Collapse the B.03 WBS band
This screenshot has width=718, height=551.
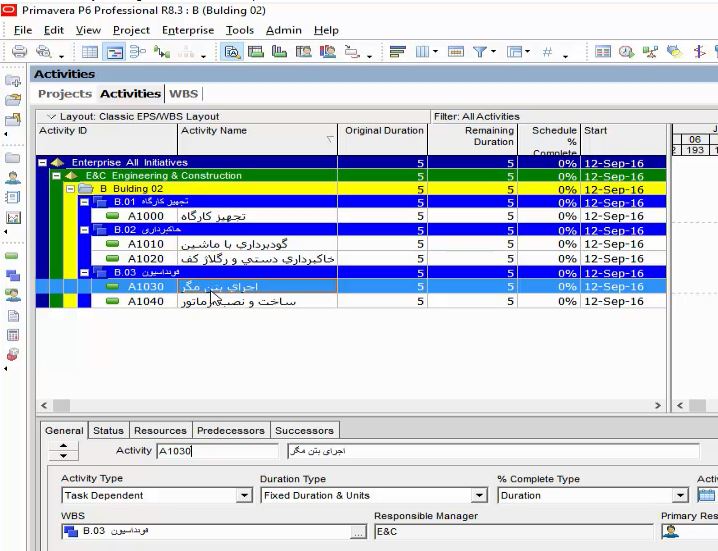tap(84, 273)
